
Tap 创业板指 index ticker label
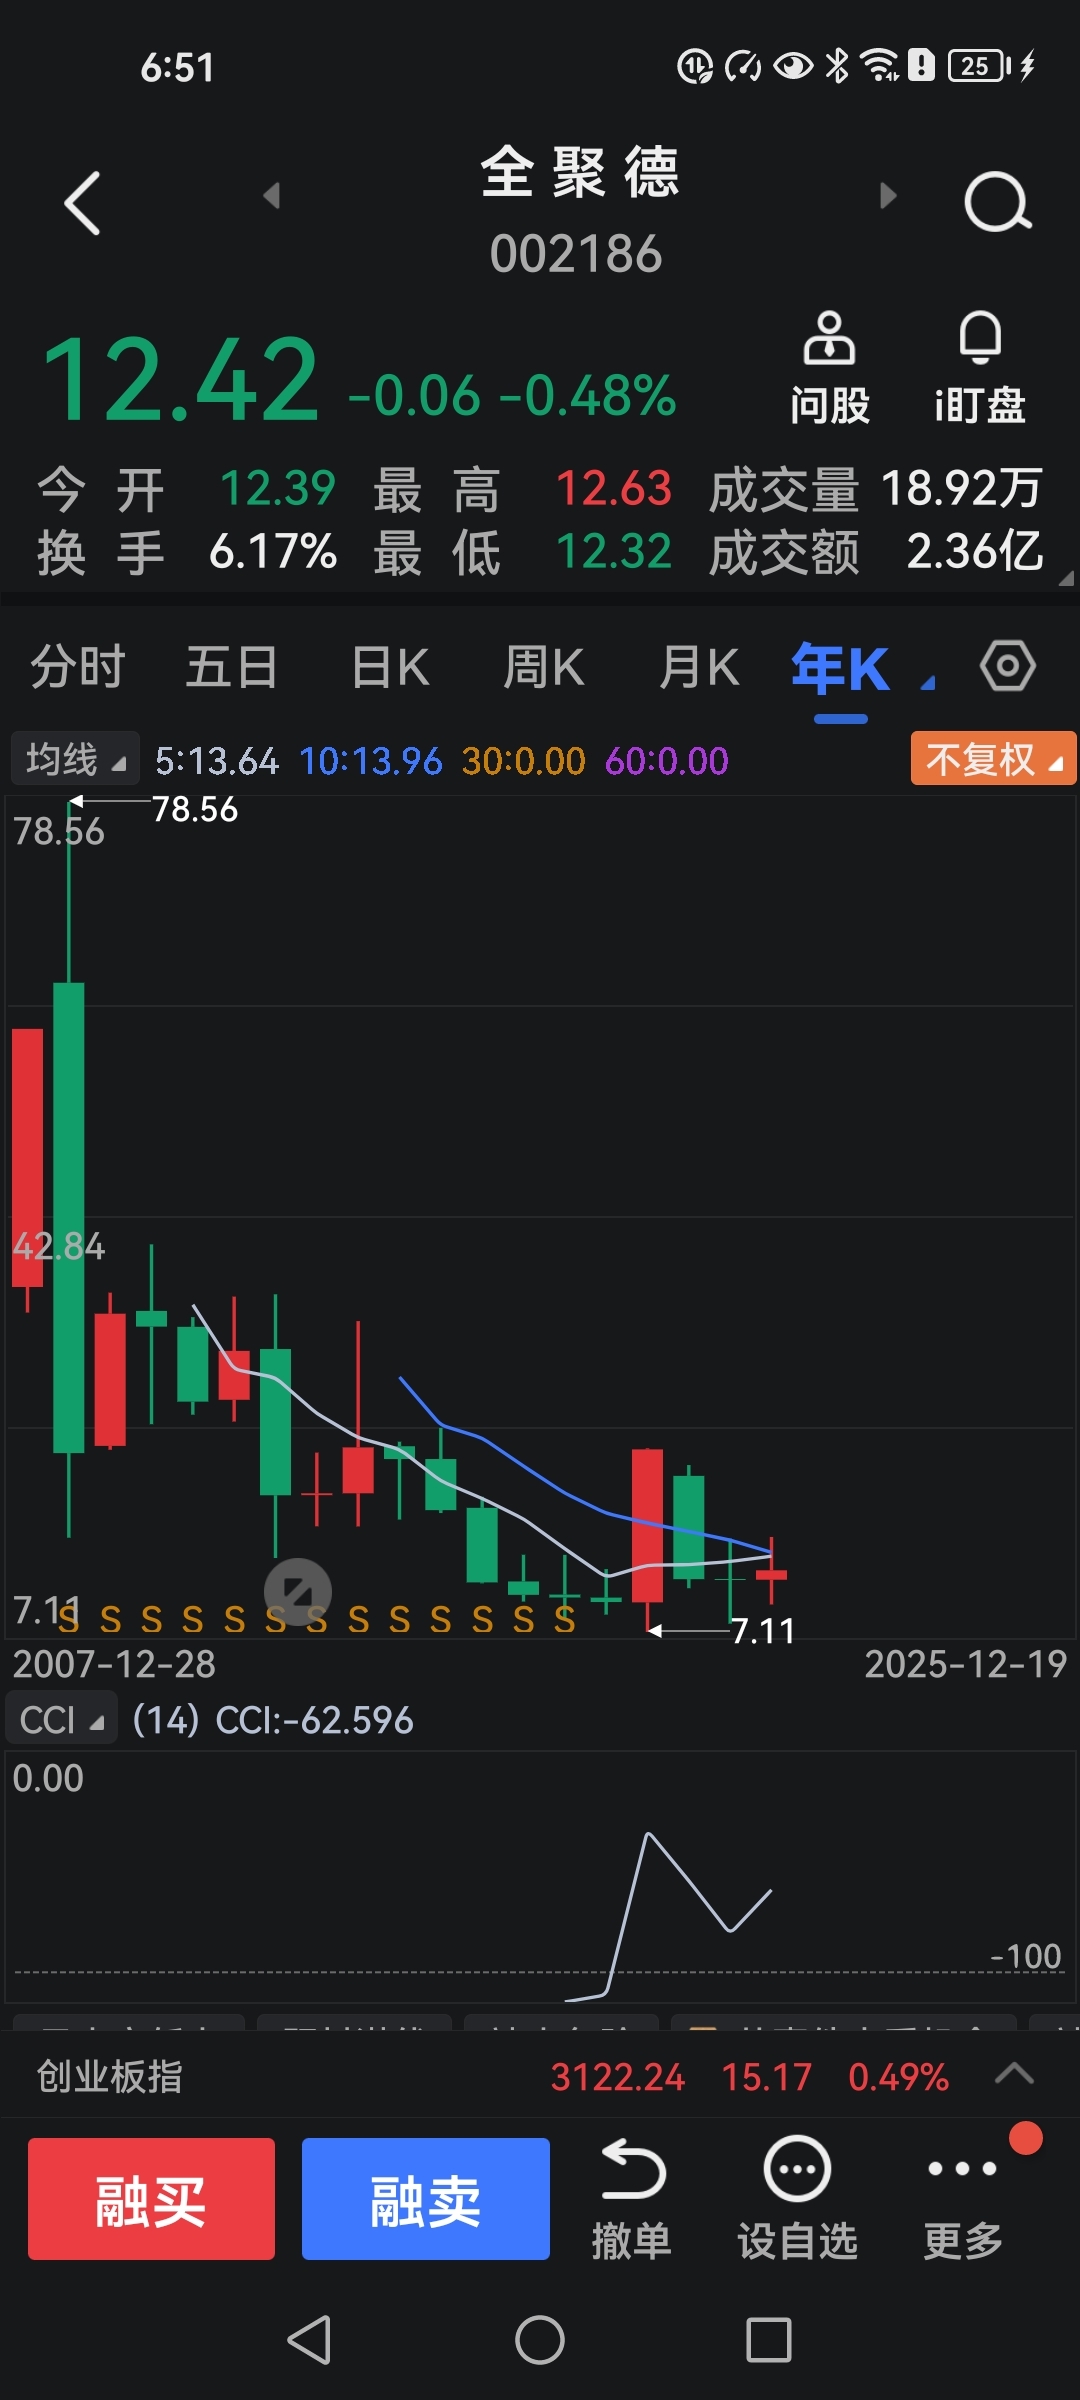pyautogui.click(x=110, y=2077)
